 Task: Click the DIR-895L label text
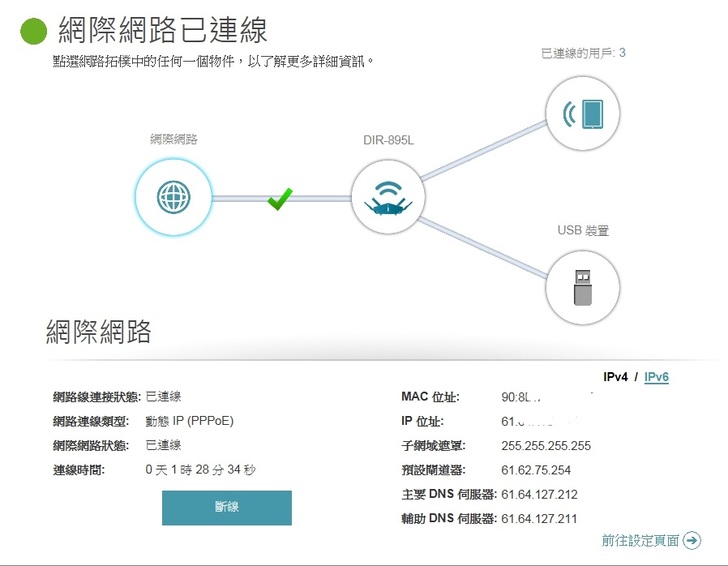(x=388, y=140)
